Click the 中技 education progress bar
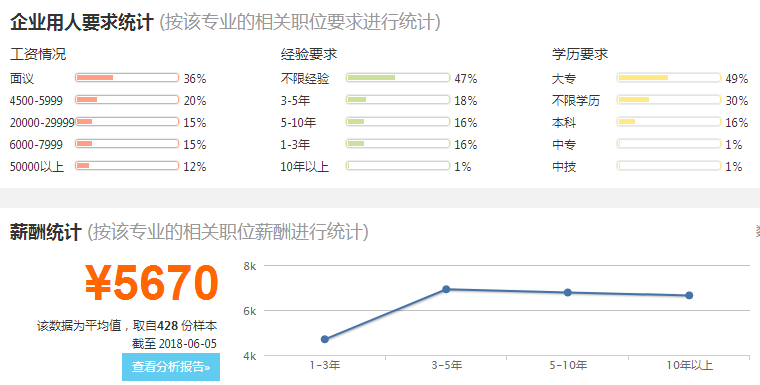The width and height of the screenshot is (760, 385). pyautogui.click(x=669, y=165)
